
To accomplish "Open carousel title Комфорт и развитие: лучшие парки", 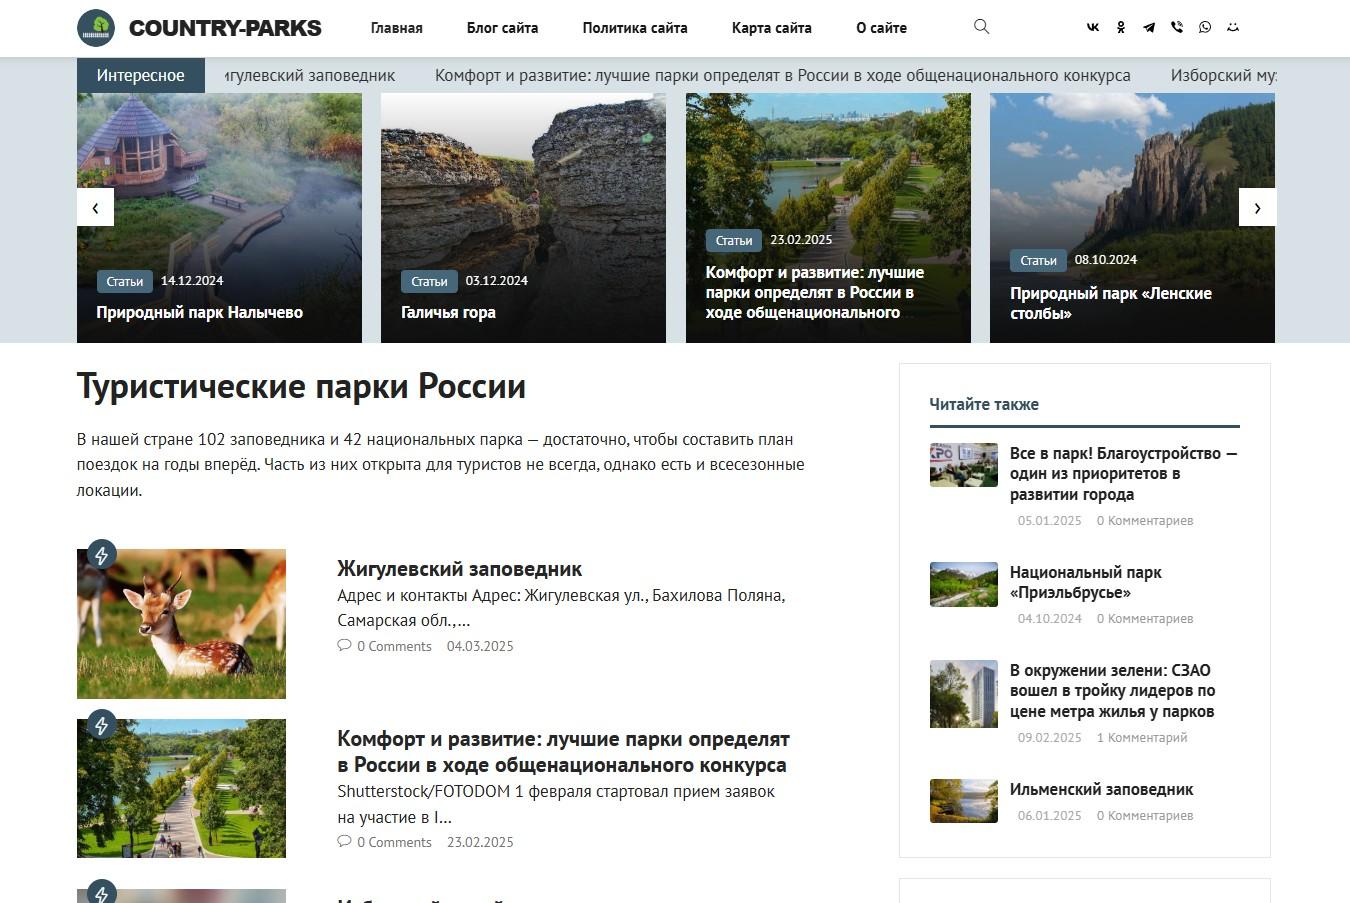I will coord(815,292).
